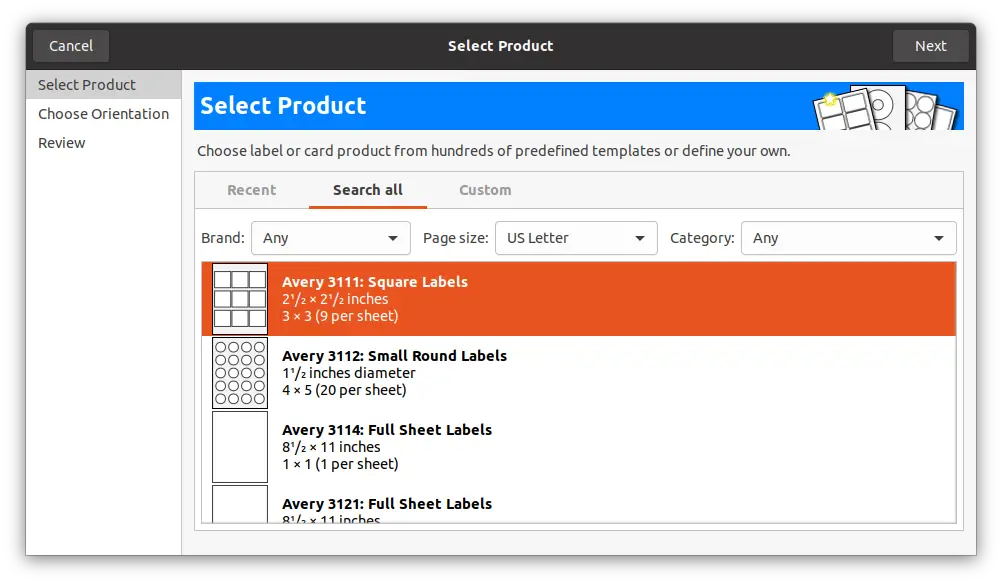Click the Cancel button
The width and height of the screenshot is (1002, 584).
(x=71, y=46)
